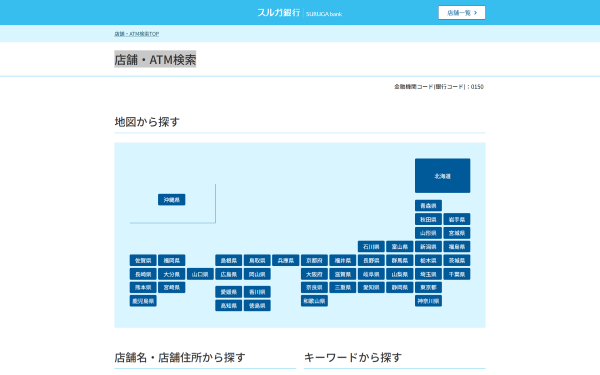Pick 新潟県 on the map
The height and width of the screenshot is (375, 600).
coord(428,247)
